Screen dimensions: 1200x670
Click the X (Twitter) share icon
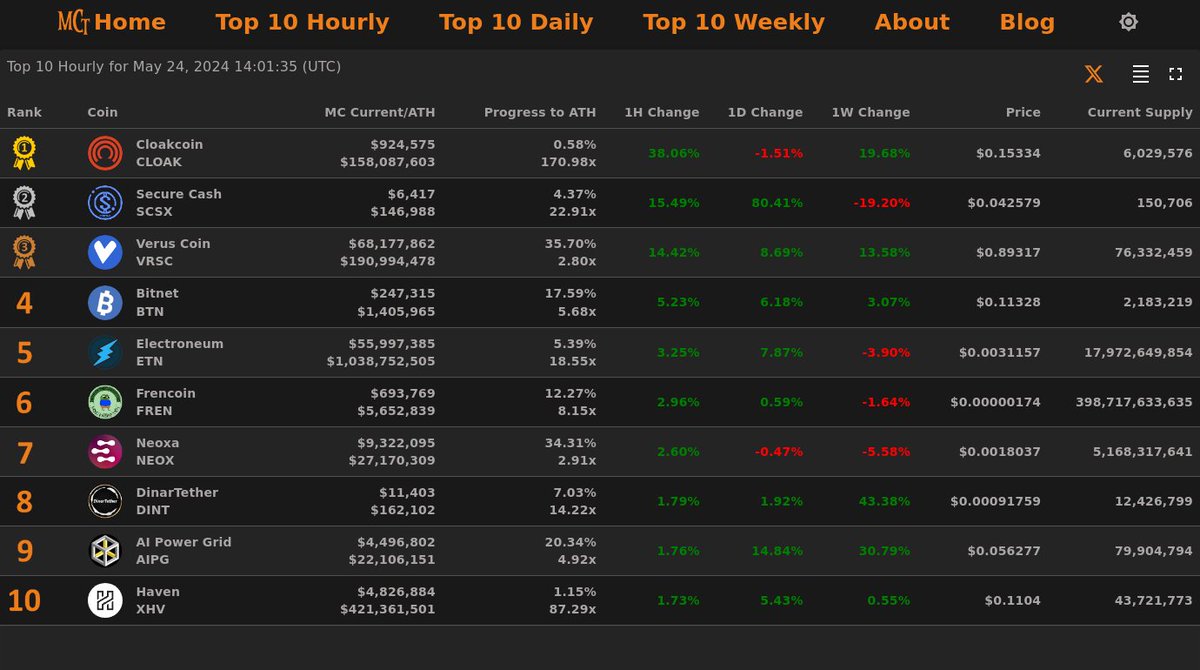tap(1094, 74)
